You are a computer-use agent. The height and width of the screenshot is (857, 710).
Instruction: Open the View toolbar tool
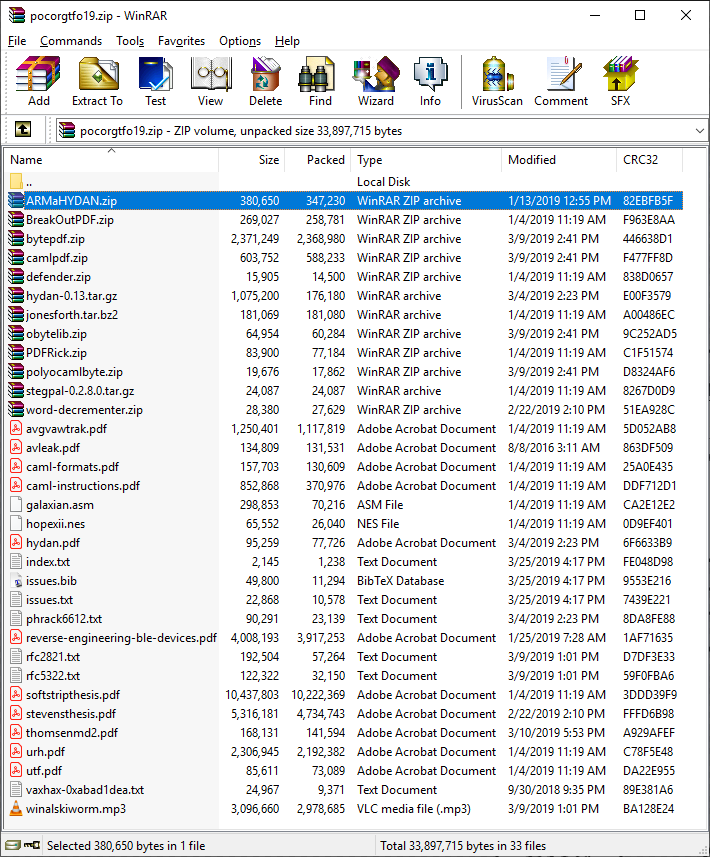pyautogui.click(x=210, y=81)
